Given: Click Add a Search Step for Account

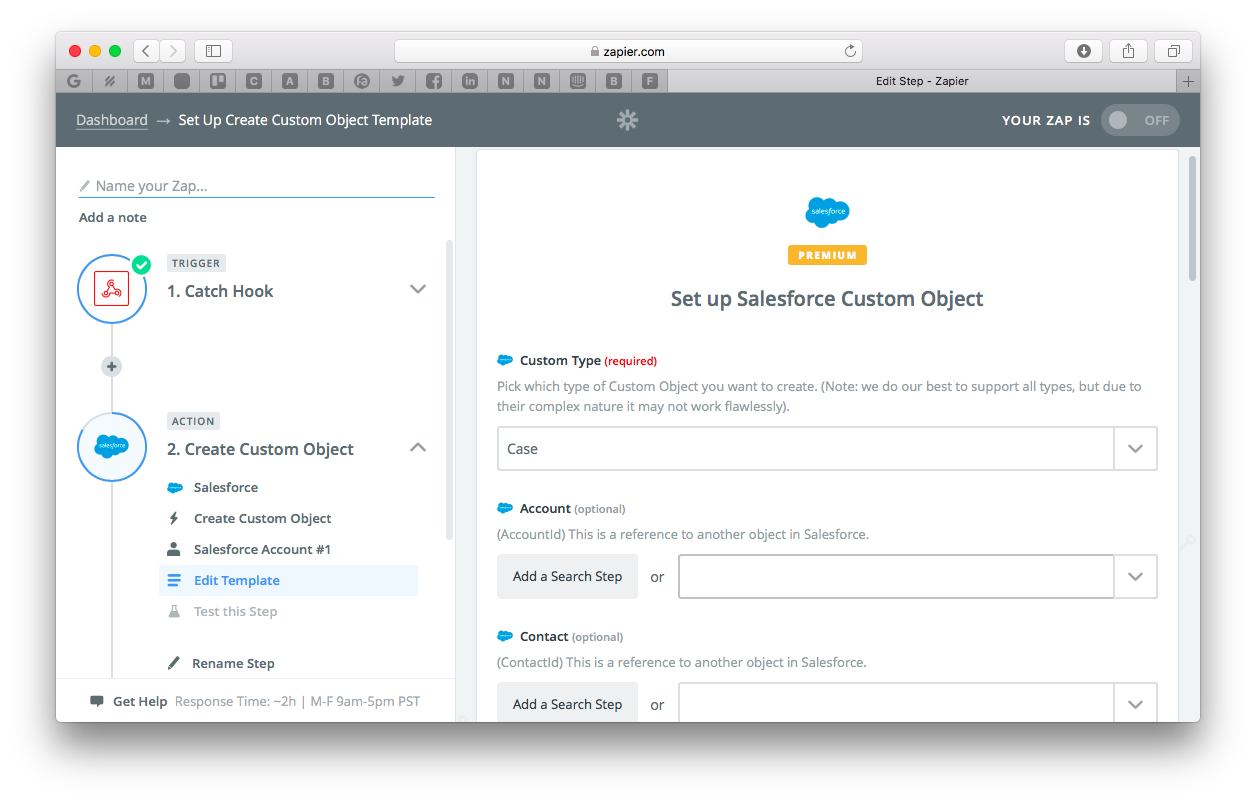Looking at the screenshot, I should click(567, 576).
